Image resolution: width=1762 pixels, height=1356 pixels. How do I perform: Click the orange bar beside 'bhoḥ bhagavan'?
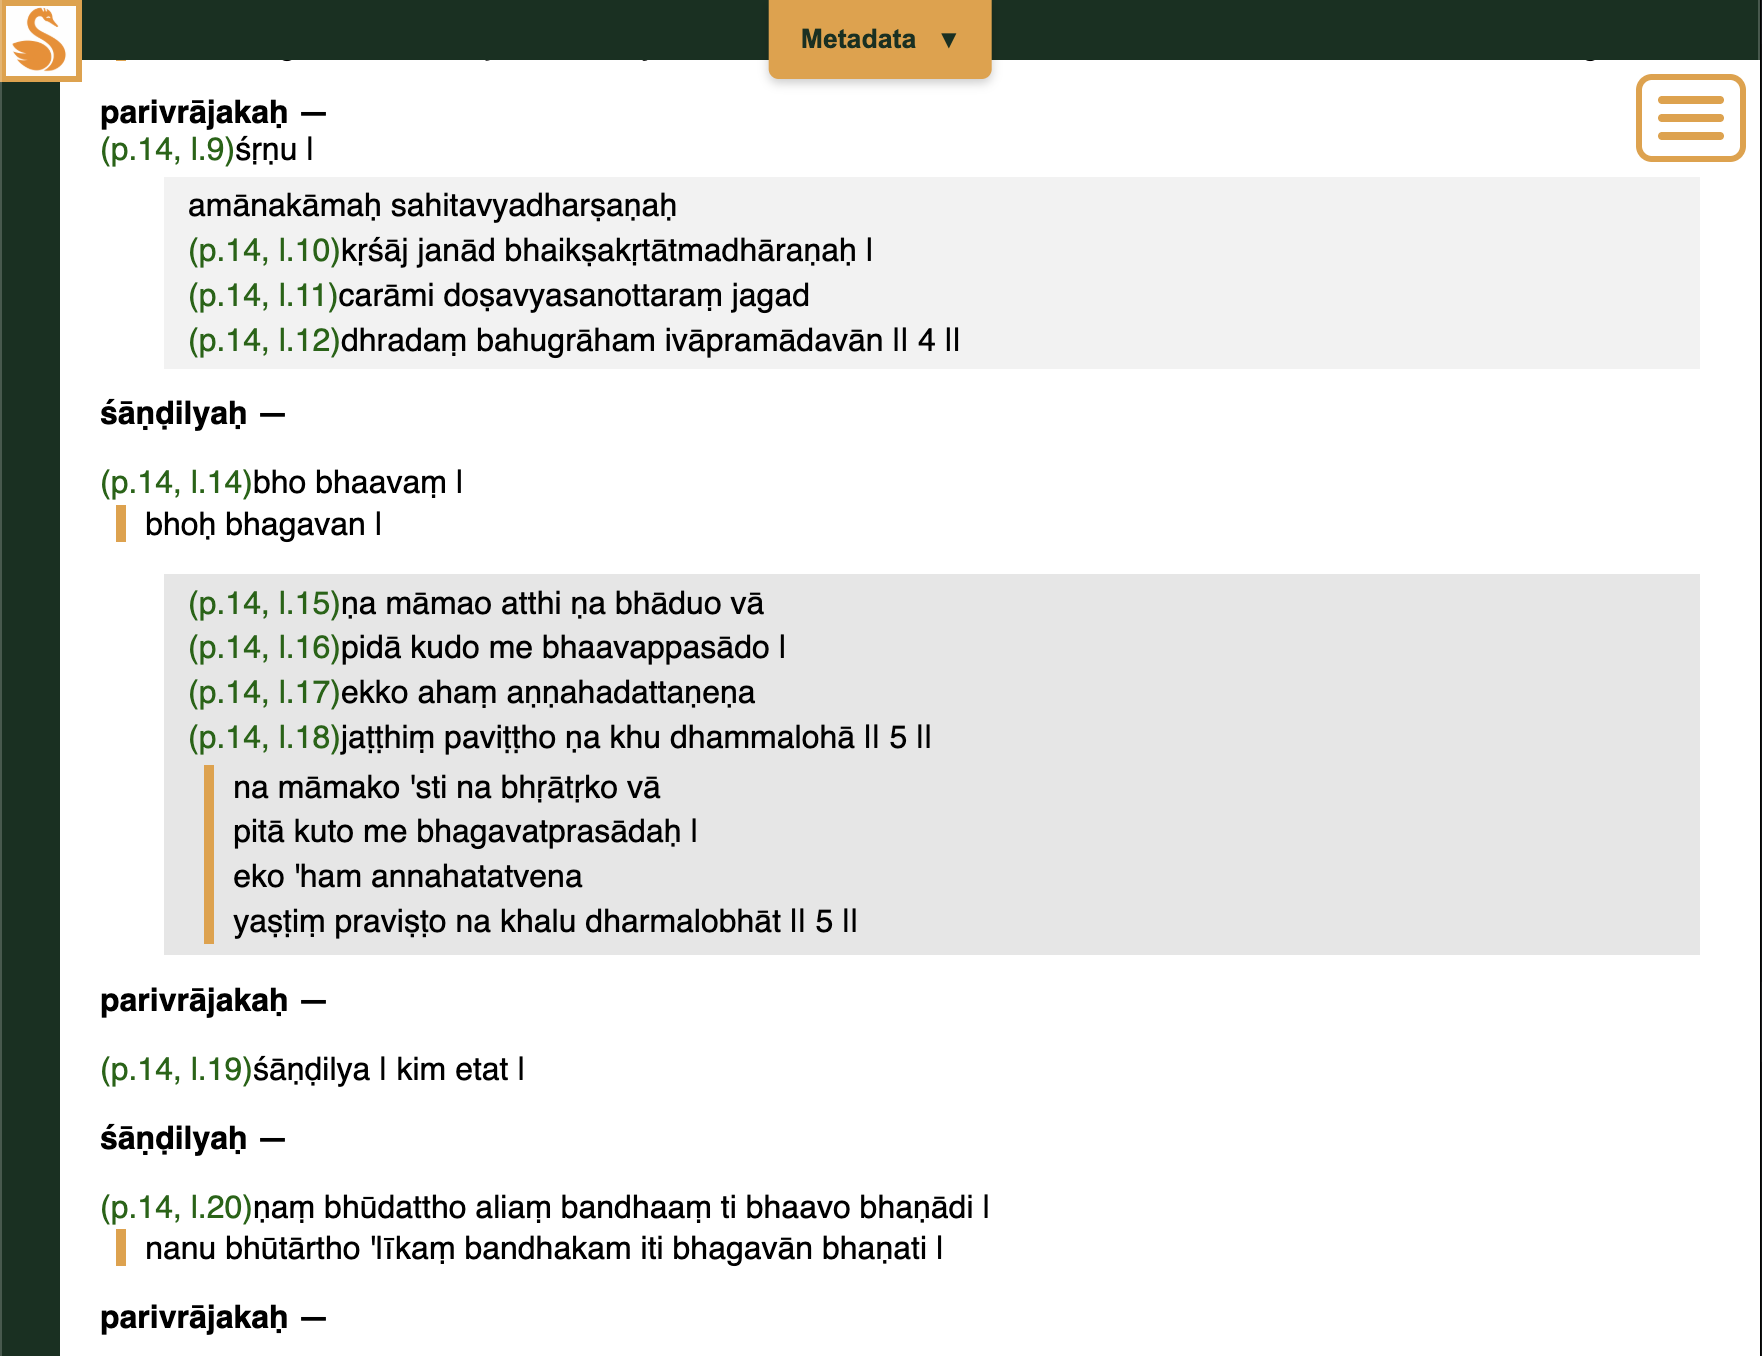pos(121,524)
